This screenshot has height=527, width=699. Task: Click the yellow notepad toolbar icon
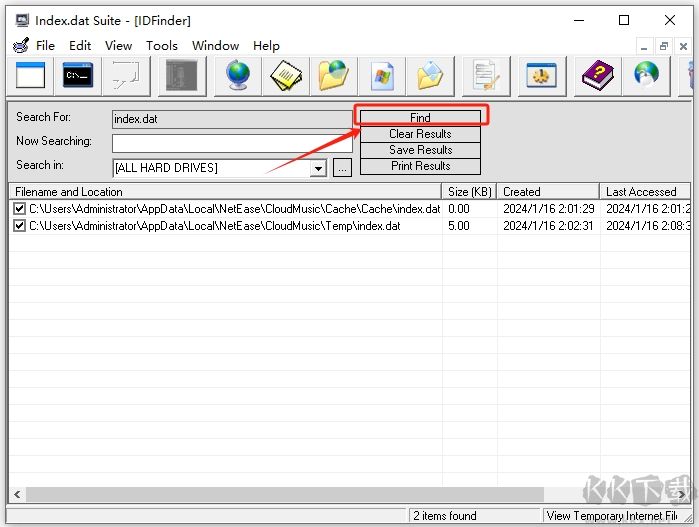[286, 75]
